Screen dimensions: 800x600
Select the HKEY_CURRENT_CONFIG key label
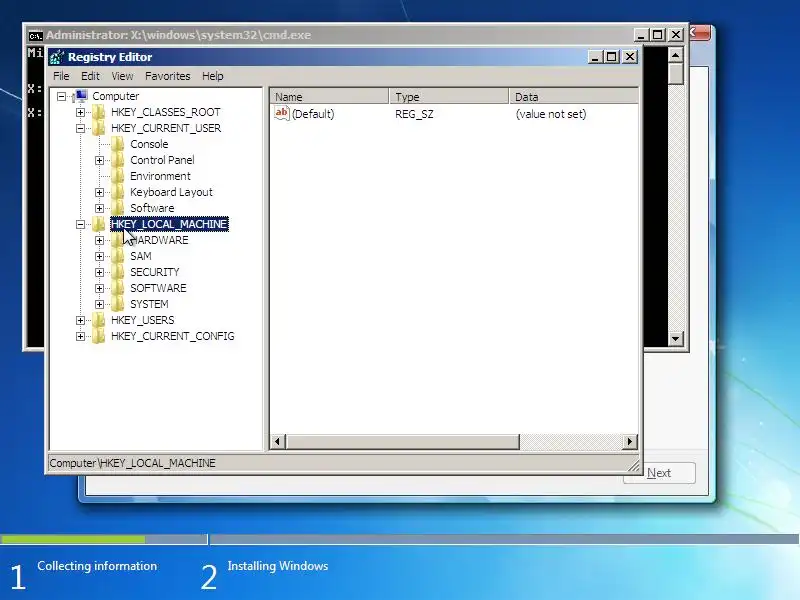click(x=172, y=336)
